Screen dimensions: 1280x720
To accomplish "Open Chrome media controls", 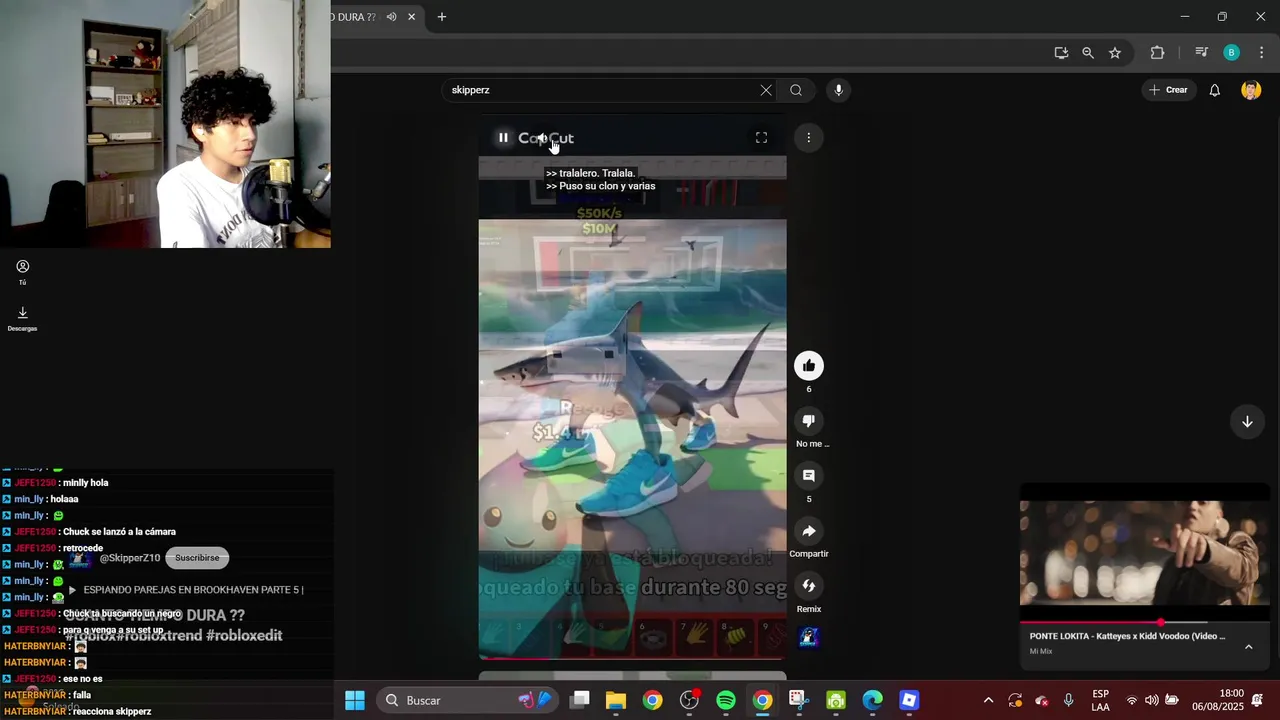I will pyautogui.click(x=1202, y=53).
